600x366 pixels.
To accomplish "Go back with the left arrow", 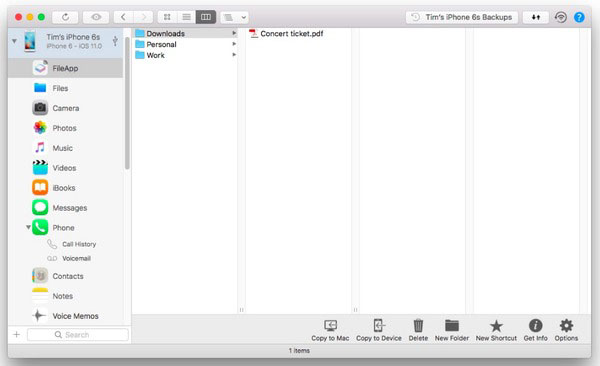I will point(123,17).
